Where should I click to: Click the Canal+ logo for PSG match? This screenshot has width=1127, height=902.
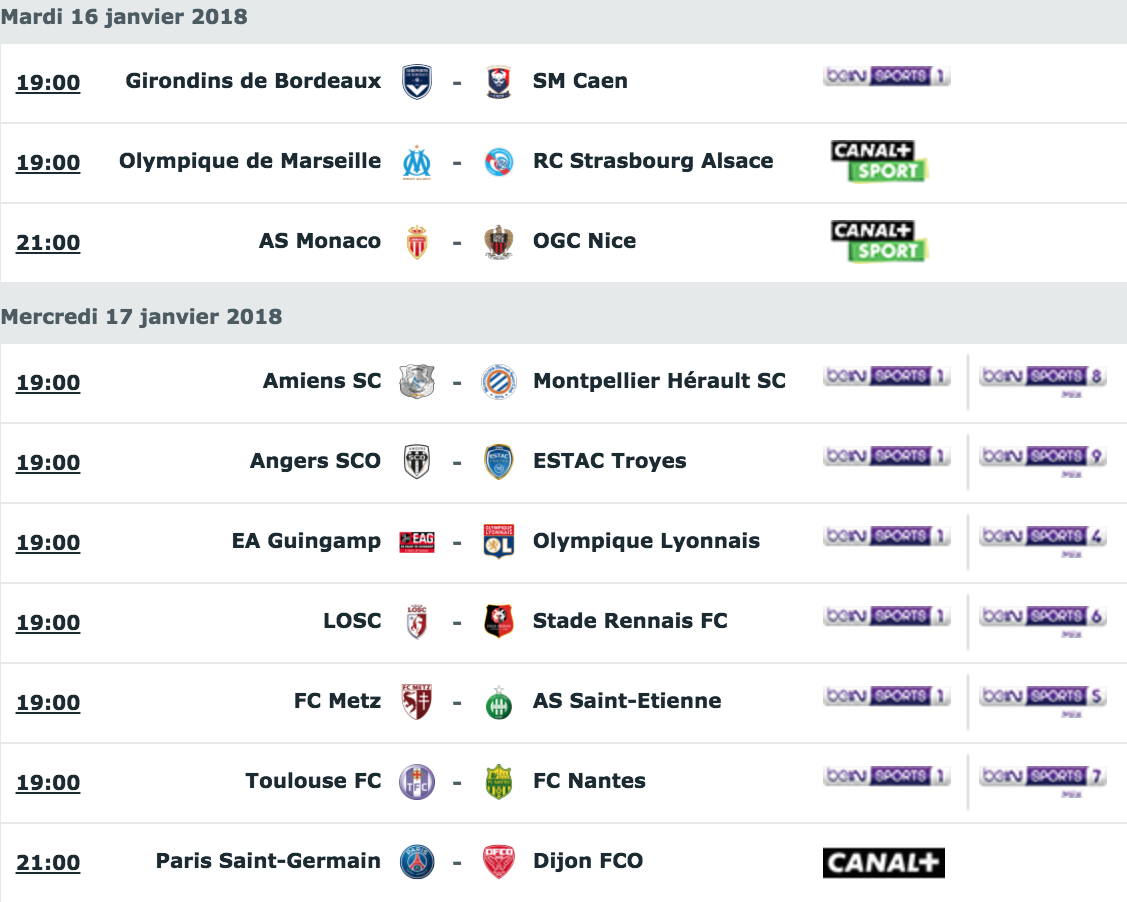click(x=883, y=862)
